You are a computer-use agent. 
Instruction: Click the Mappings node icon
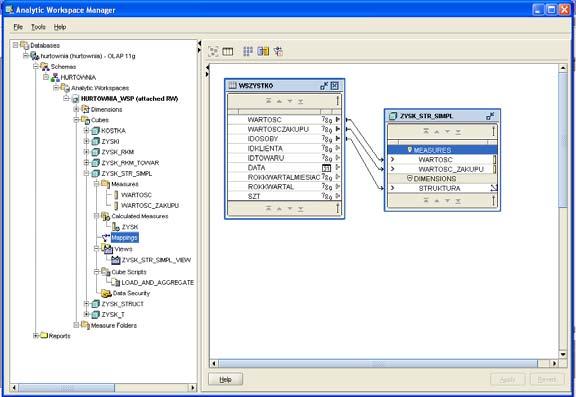(106, 238)
